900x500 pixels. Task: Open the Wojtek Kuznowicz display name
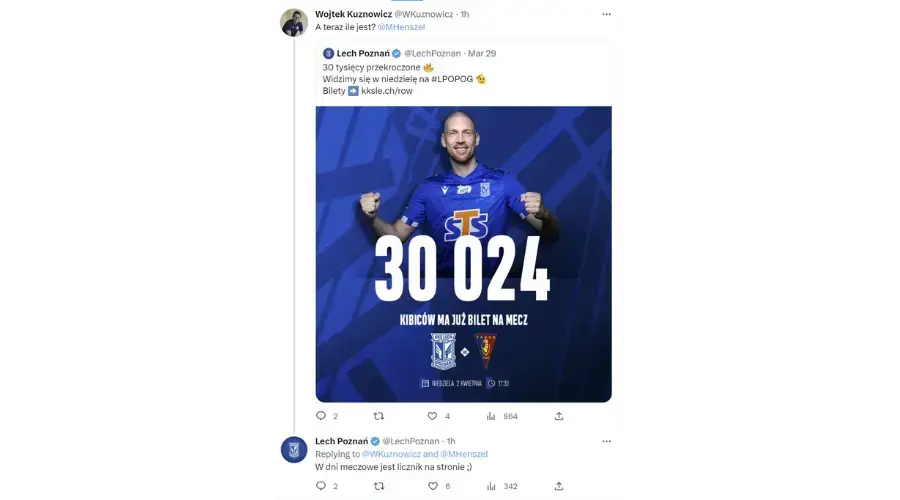tap(353, 14)
